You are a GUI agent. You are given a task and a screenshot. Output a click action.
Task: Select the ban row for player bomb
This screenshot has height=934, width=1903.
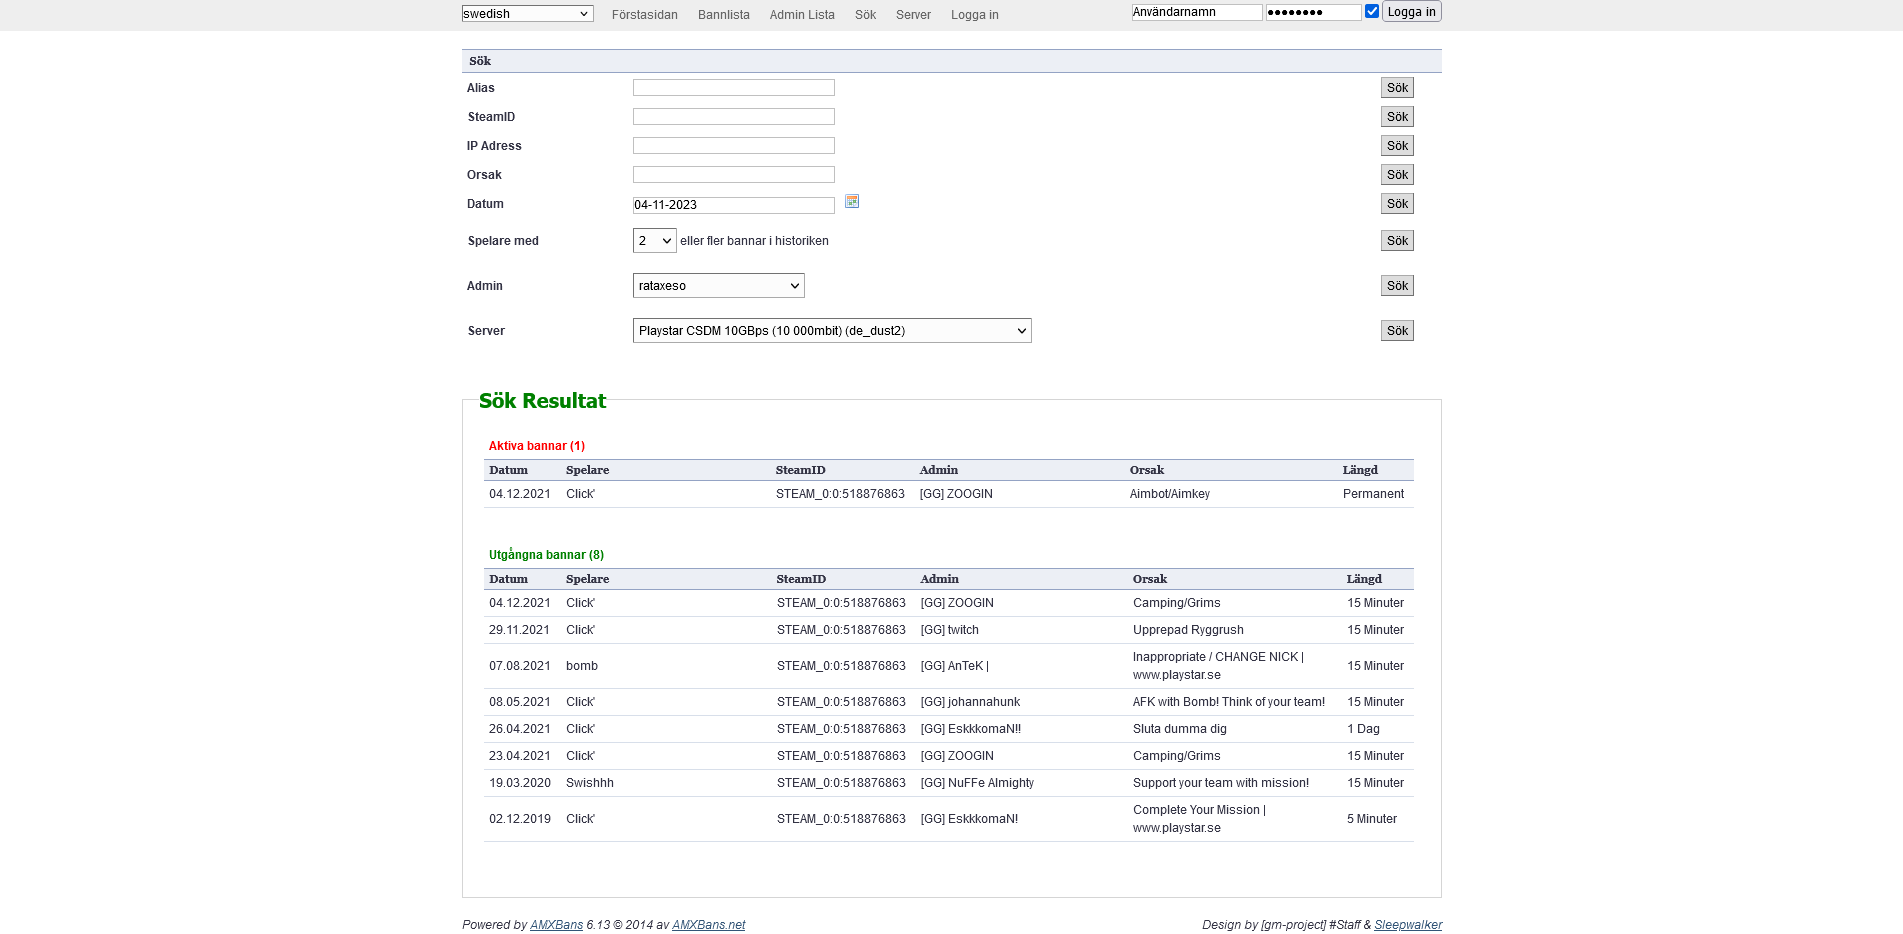[948, 666]
